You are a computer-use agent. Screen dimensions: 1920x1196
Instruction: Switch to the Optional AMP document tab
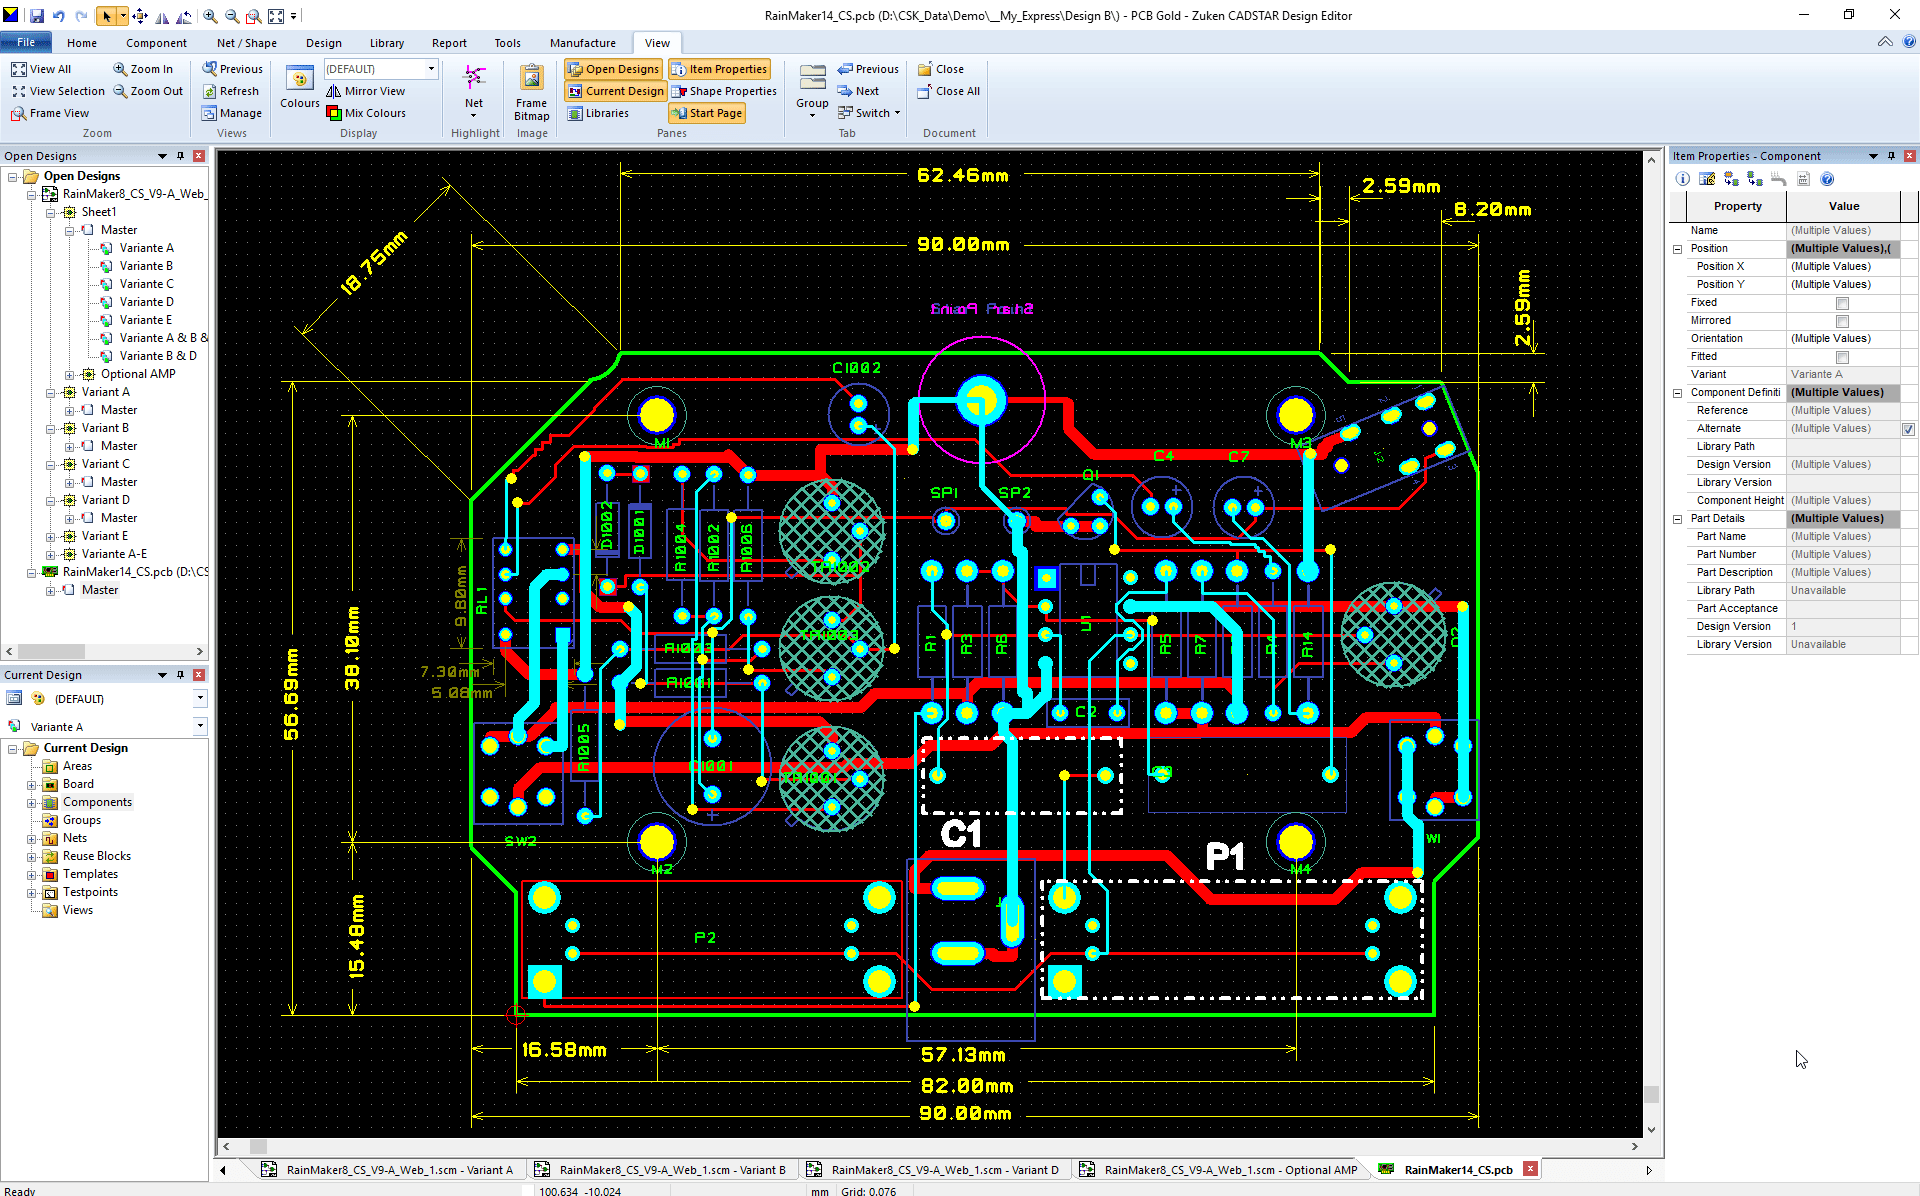pos(1219,1169)
